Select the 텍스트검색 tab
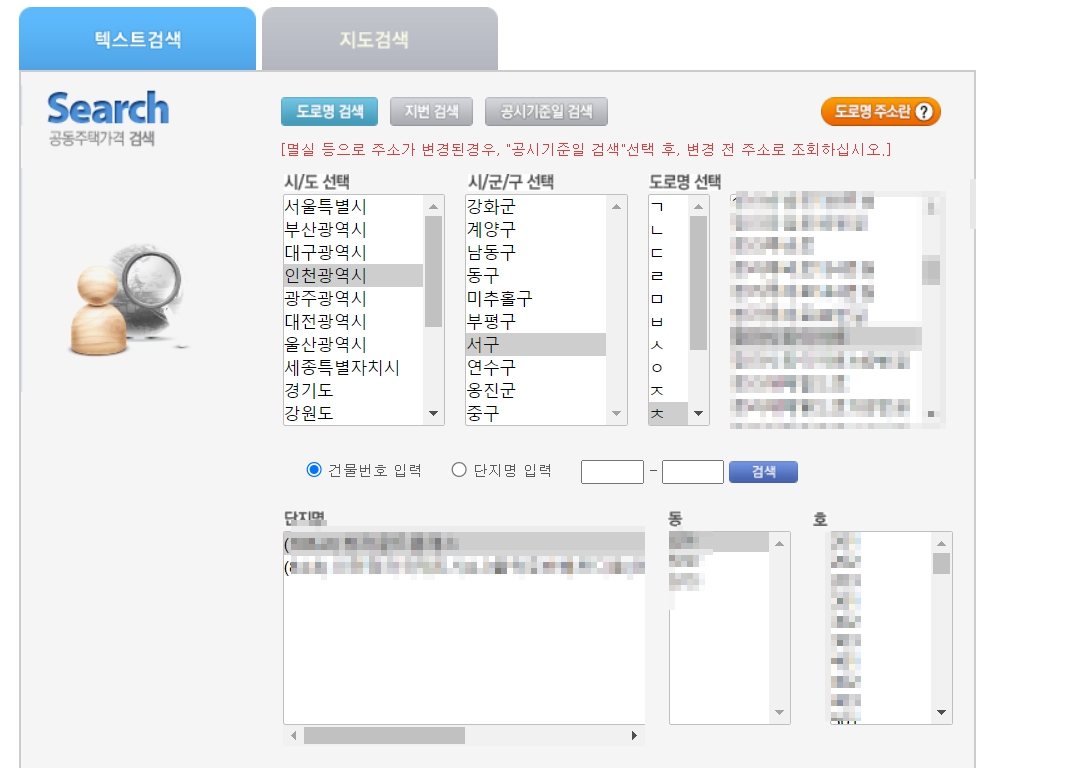Viewport: 1071px width, 768px height. (137, 37)
